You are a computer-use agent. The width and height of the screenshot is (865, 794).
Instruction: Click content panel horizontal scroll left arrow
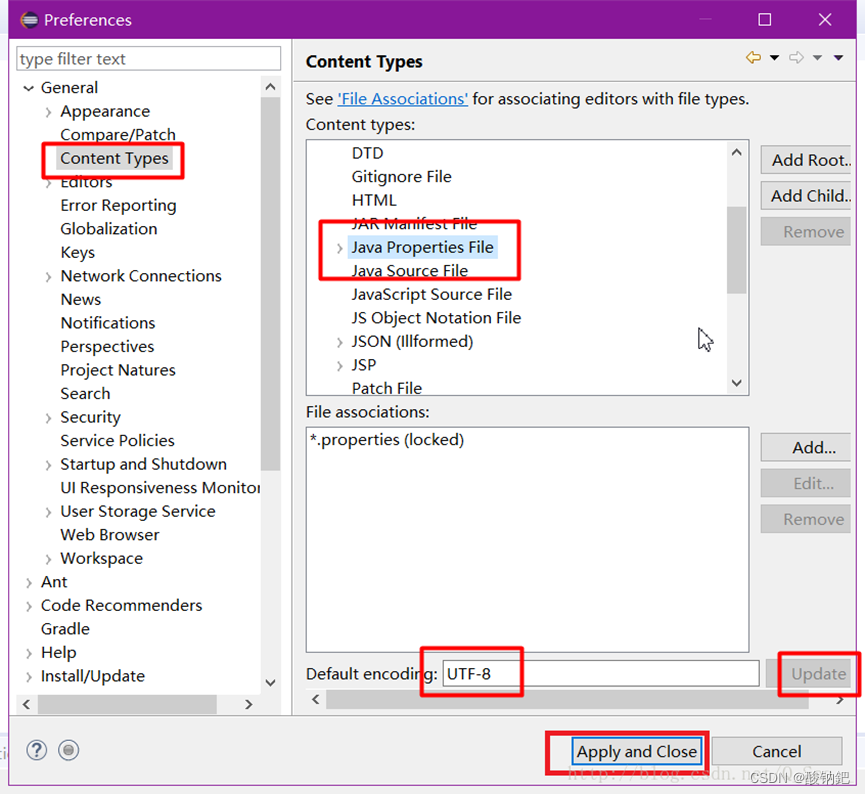[x=316, y=700]
